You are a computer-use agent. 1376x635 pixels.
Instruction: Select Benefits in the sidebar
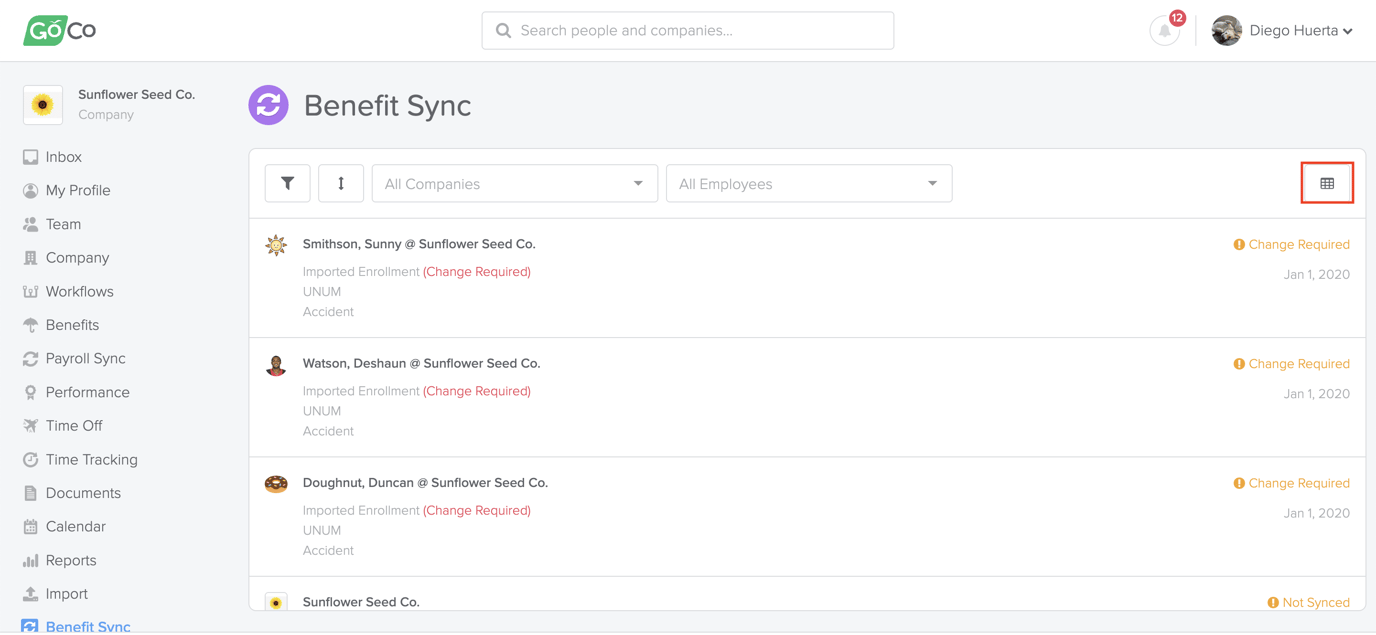(72, 324)
